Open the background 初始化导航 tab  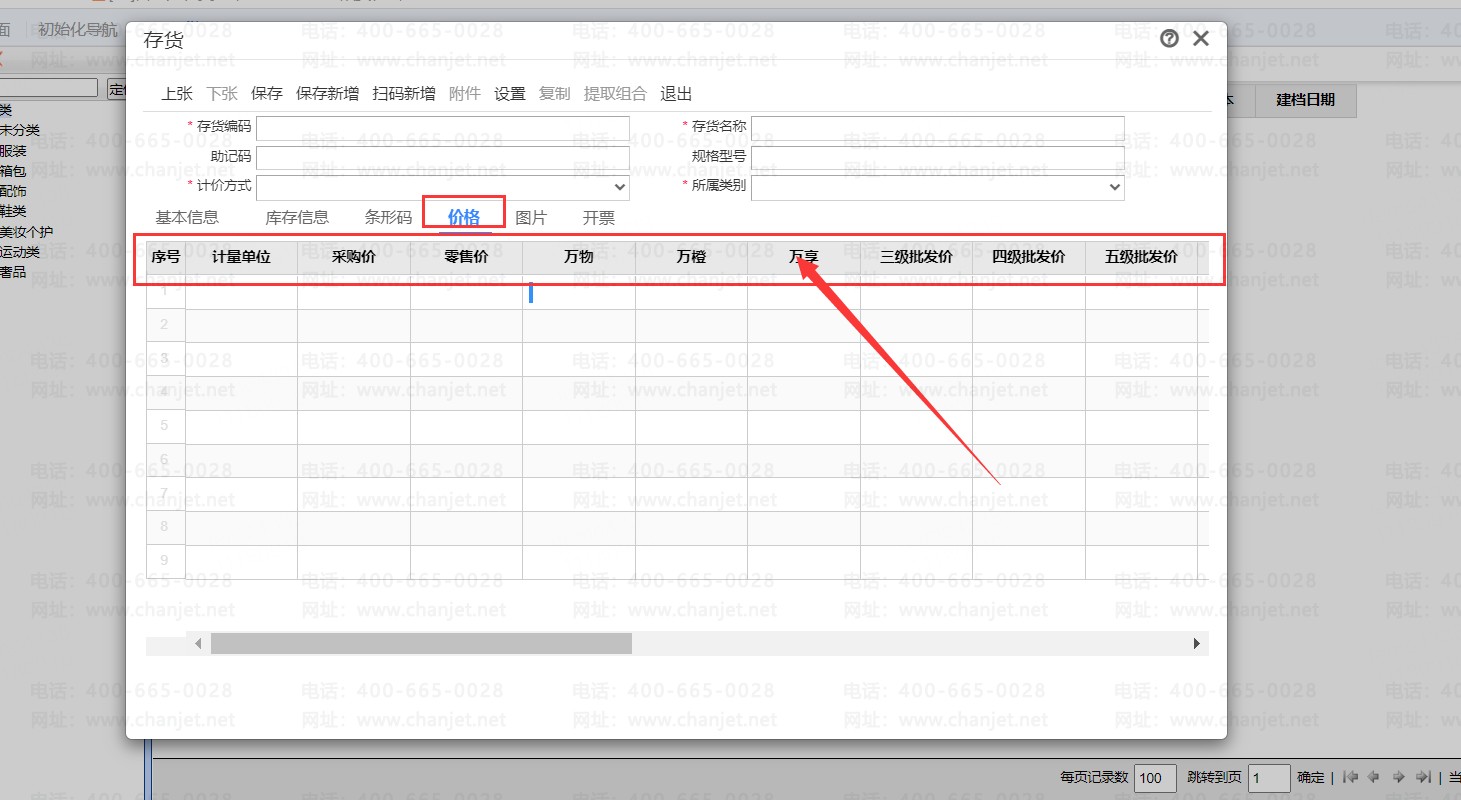(x=77, y=29)
